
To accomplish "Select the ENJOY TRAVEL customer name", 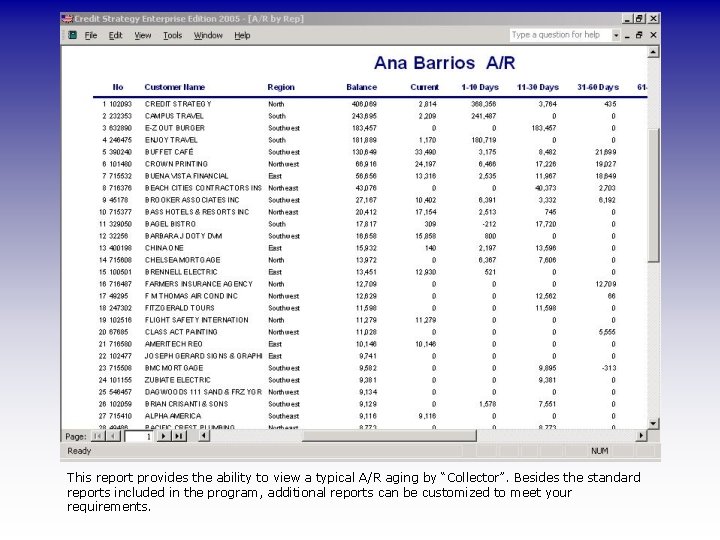I will pyautogui.click(x=171, y=140).
